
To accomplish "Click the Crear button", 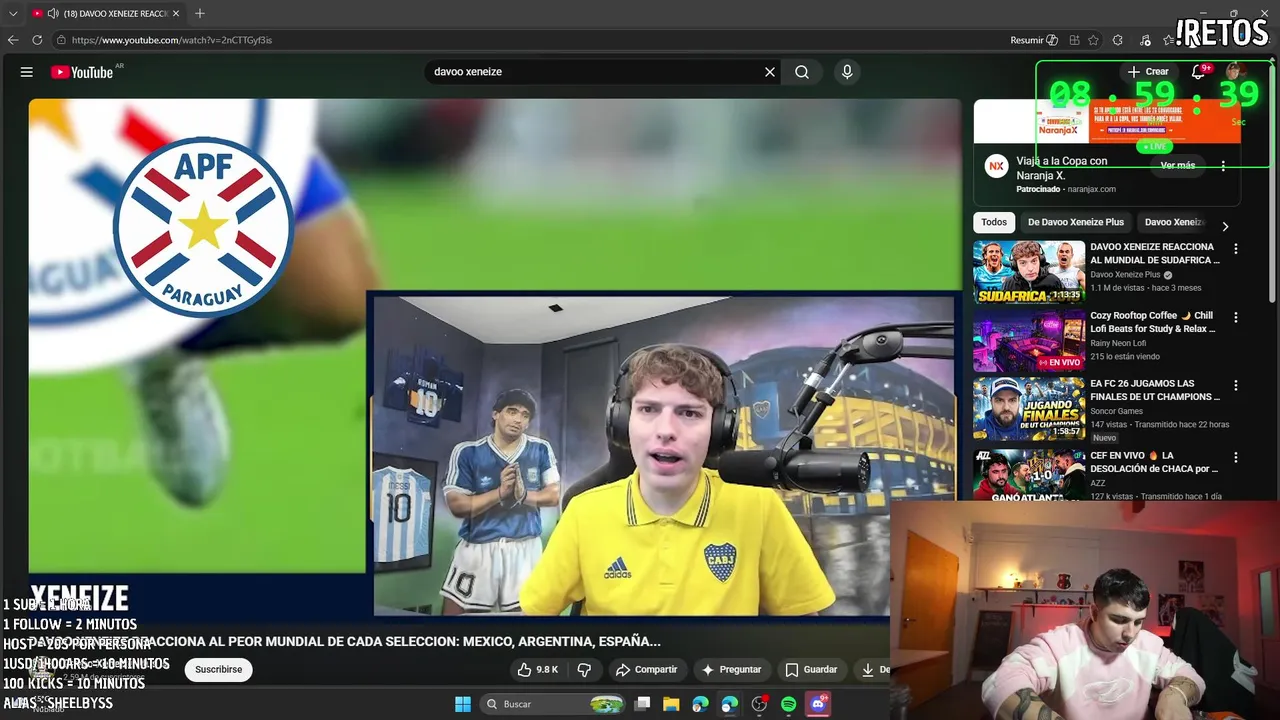I will pyautogui.click(x=1148, y=72).
